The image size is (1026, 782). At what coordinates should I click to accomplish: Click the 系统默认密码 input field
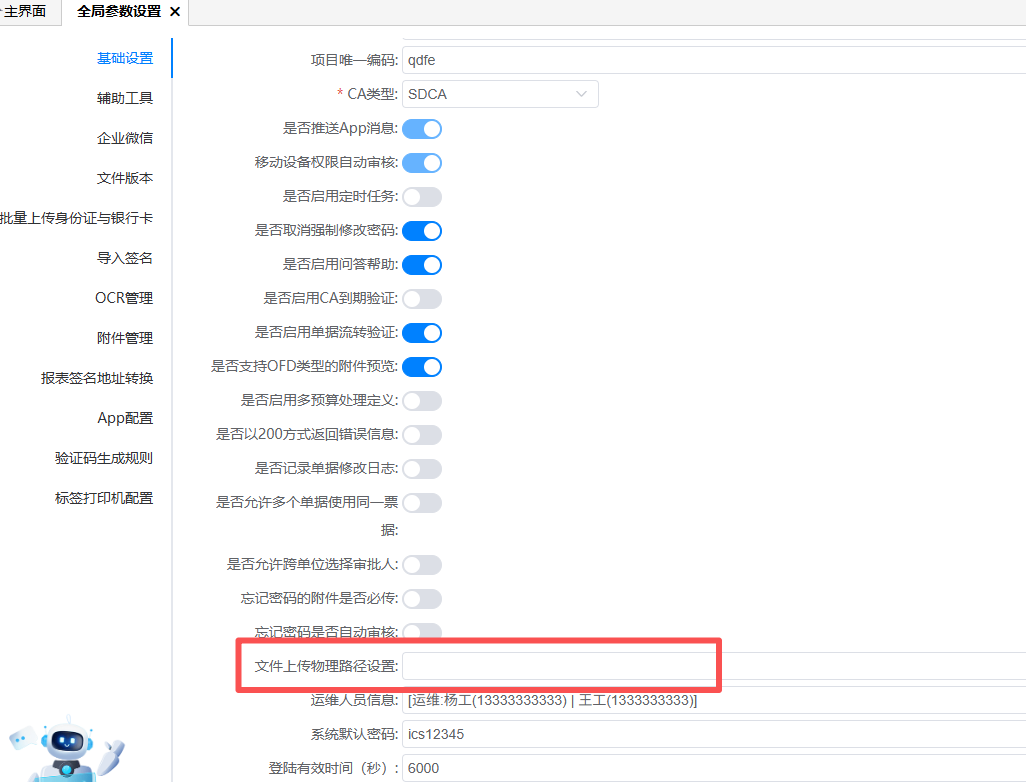pyautogui.click(x=714, y=734)
